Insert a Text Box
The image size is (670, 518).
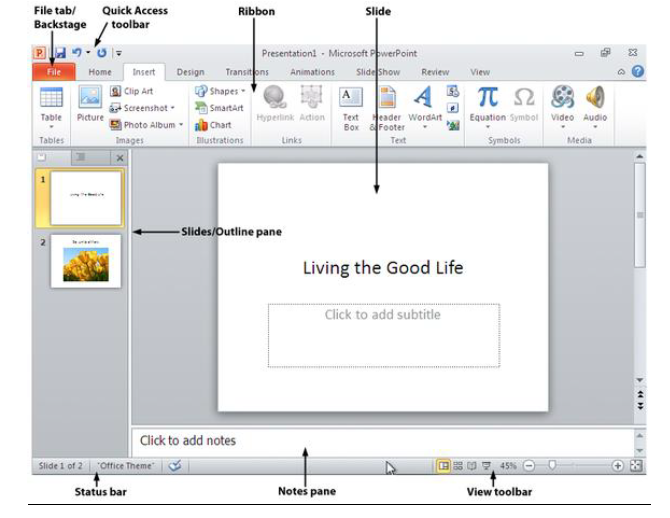351,109
